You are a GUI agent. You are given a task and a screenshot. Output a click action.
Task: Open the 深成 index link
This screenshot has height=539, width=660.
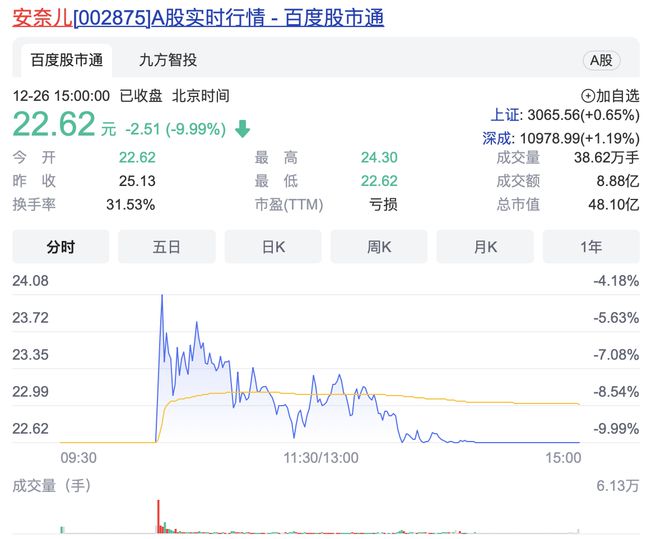click(x=497, y=138)
